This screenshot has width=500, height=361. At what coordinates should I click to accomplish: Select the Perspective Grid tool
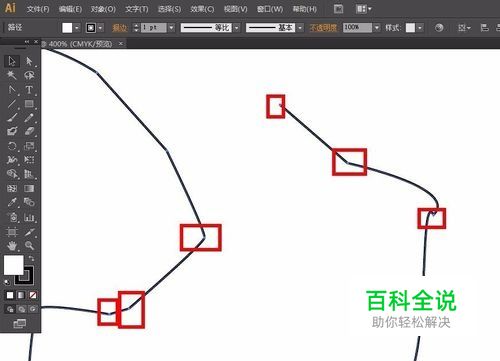click(x=29, y=174)
